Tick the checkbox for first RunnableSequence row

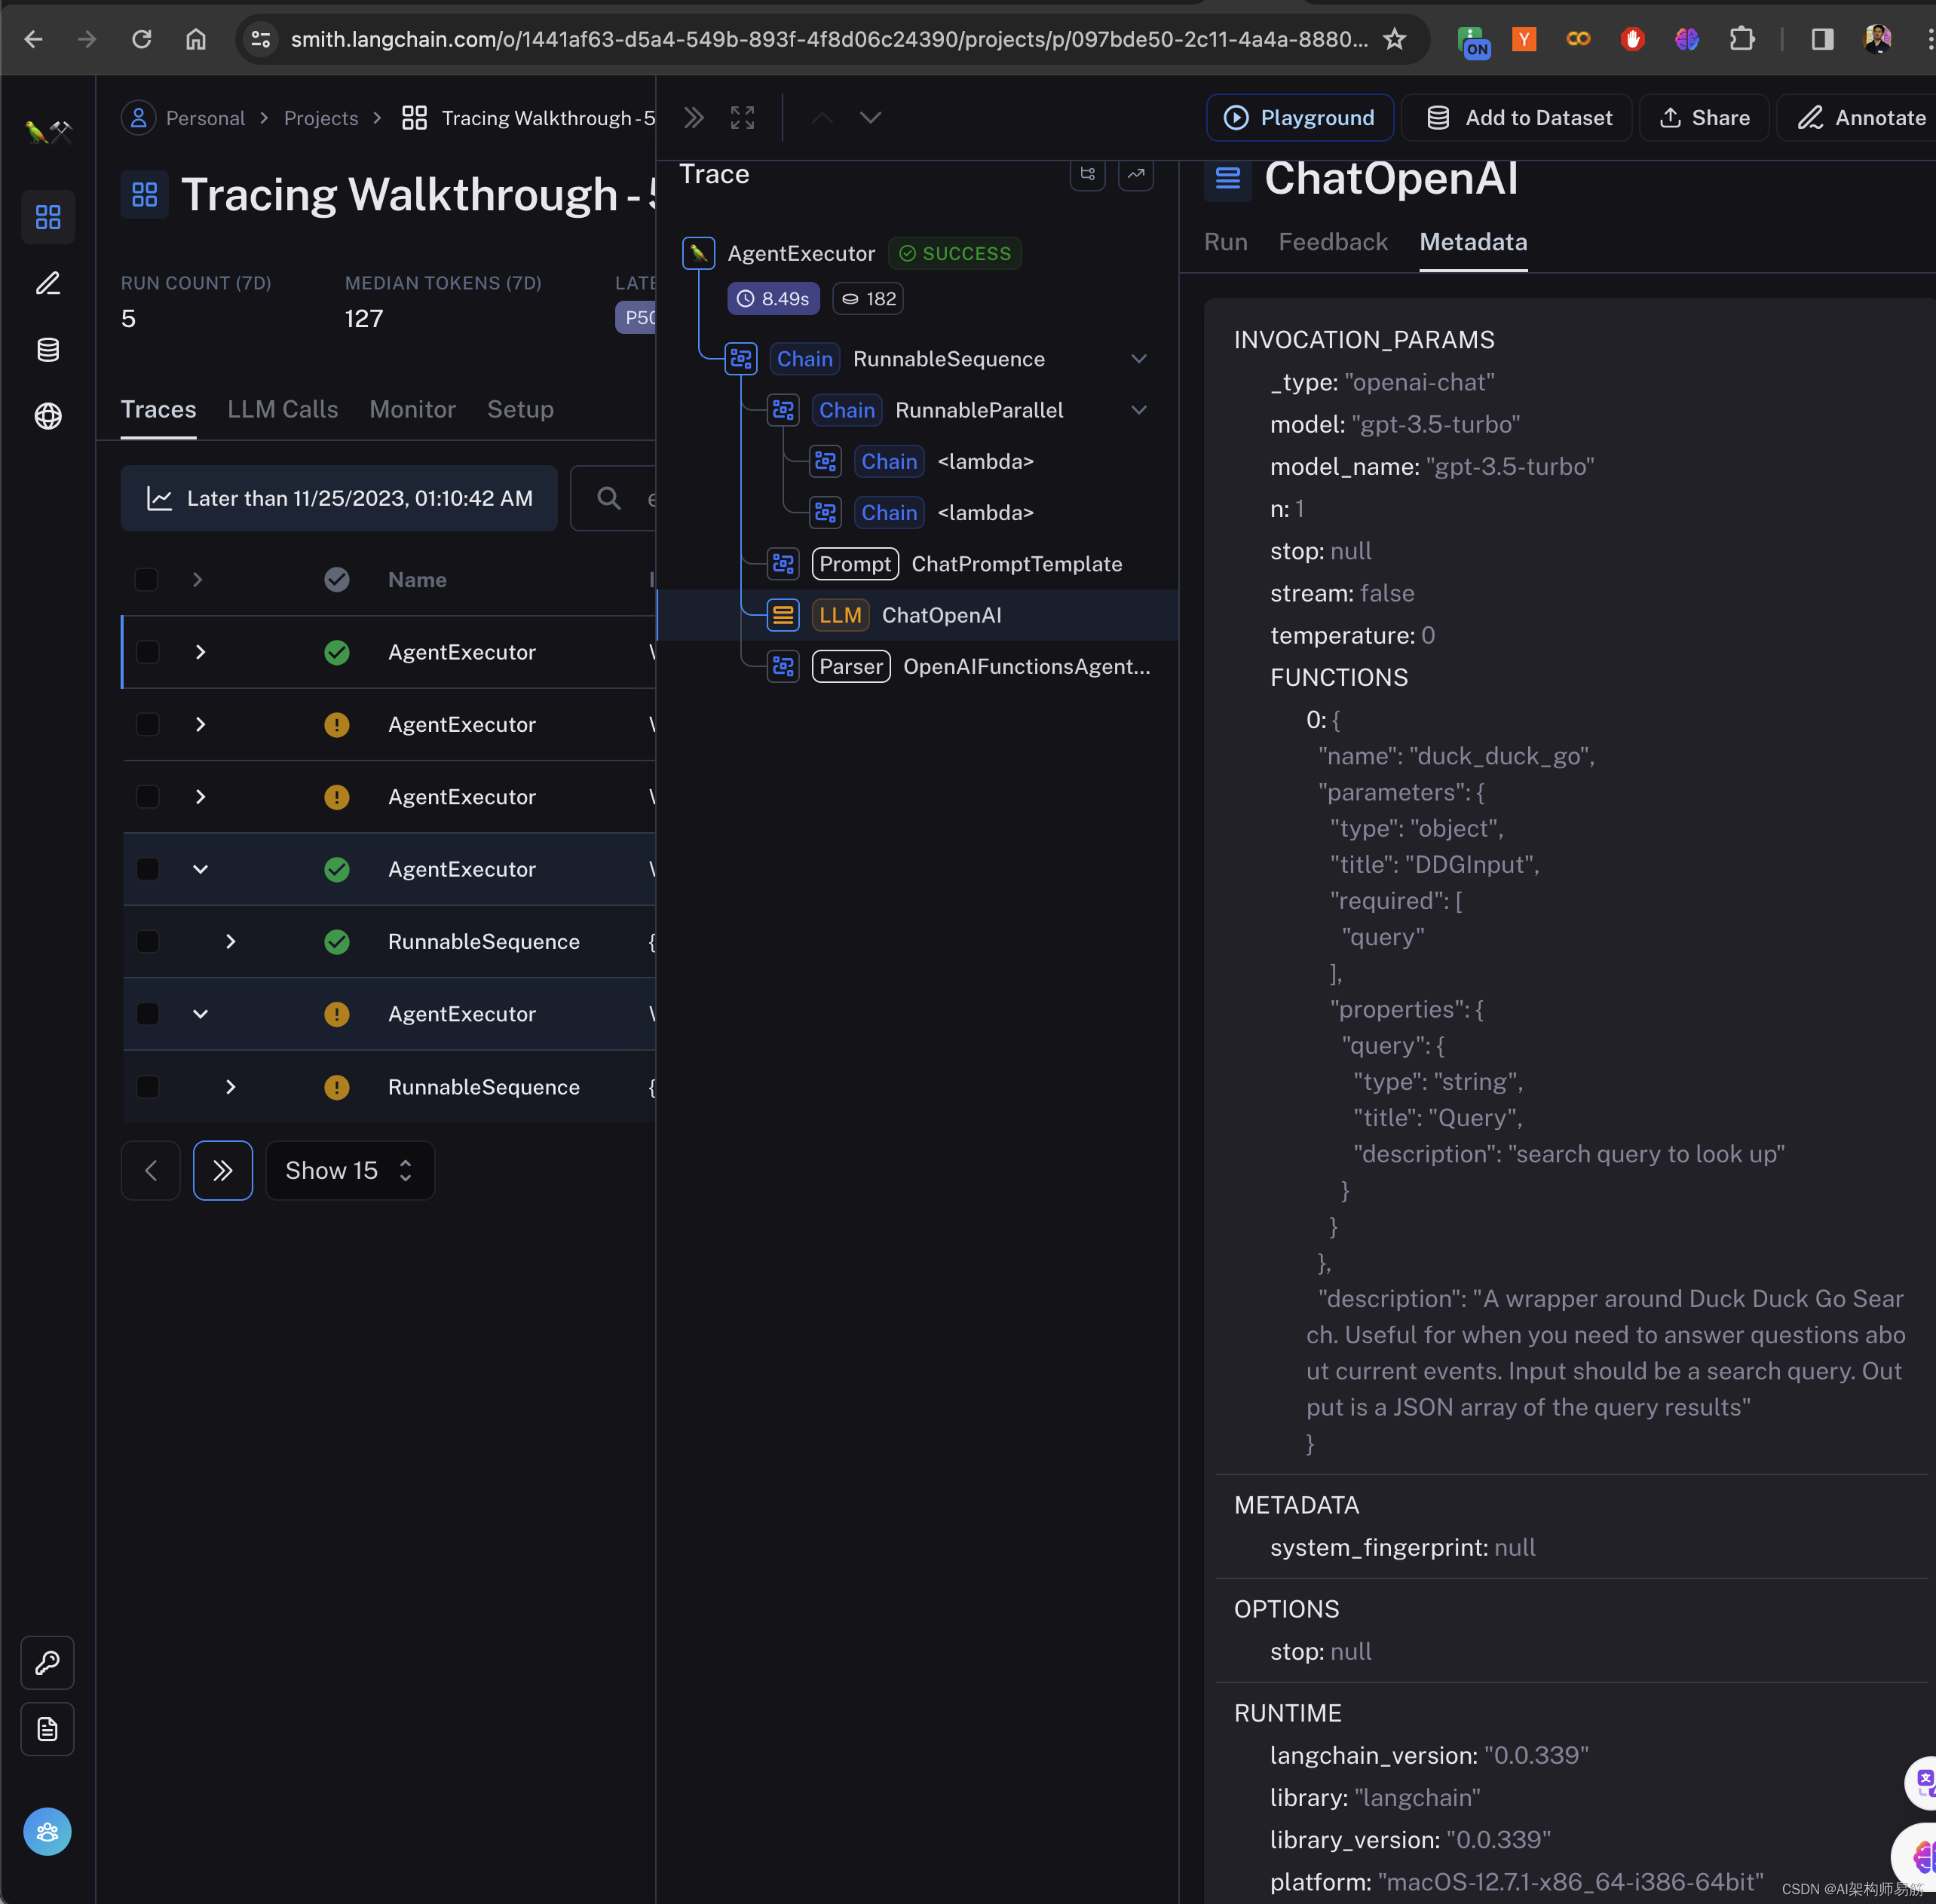click(147, 942)
